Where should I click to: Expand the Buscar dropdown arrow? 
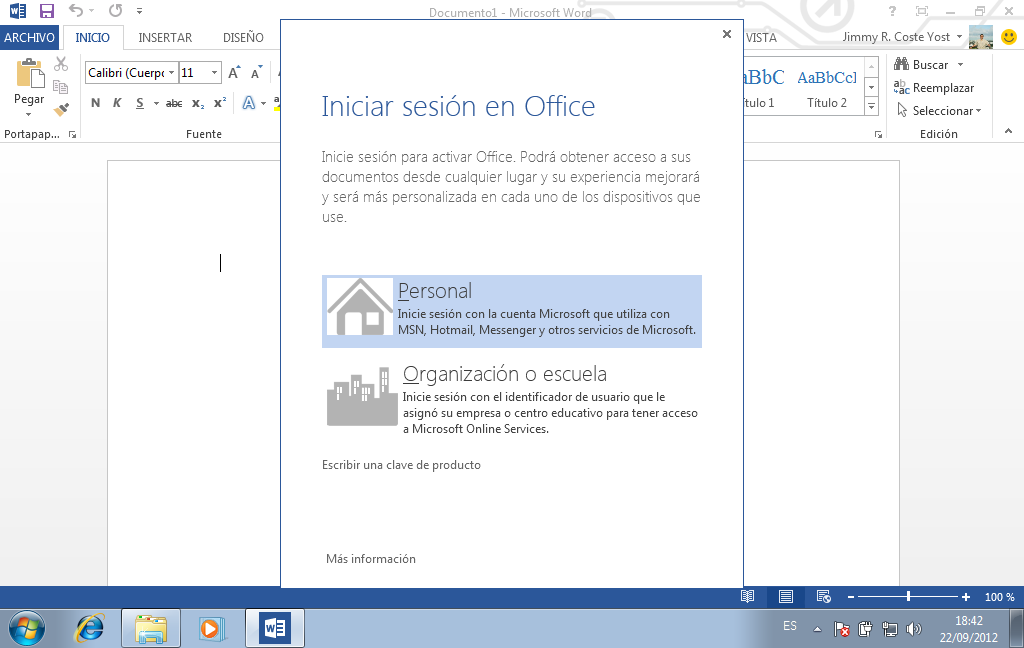[x=960, y=65]
